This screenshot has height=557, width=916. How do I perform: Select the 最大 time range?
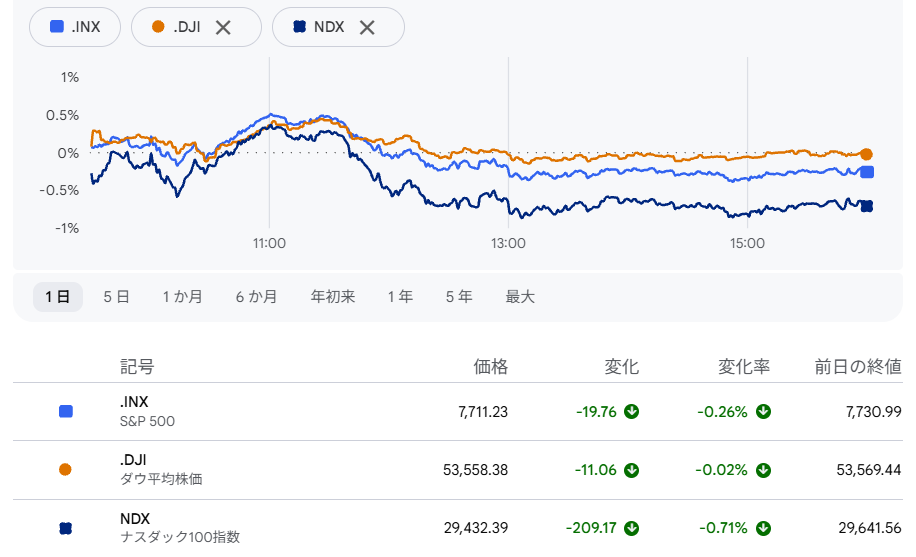(x=520, y=297)
